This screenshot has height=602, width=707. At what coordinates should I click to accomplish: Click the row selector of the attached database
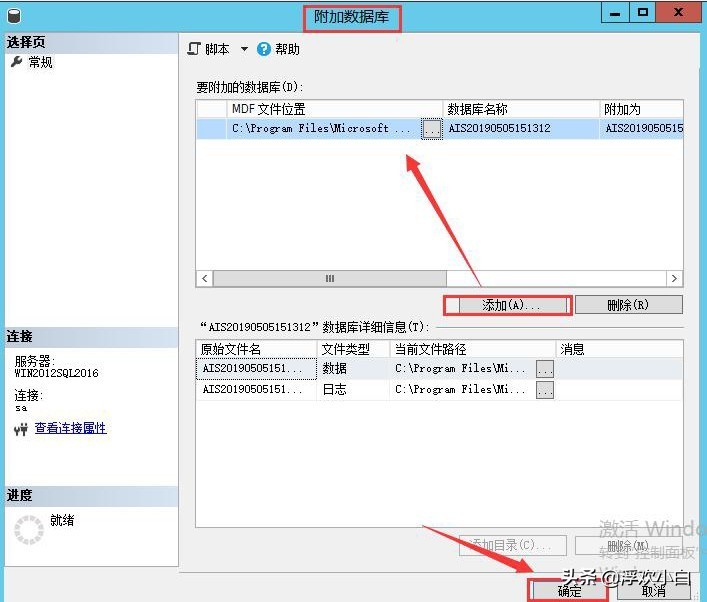(x=211, y=129)
